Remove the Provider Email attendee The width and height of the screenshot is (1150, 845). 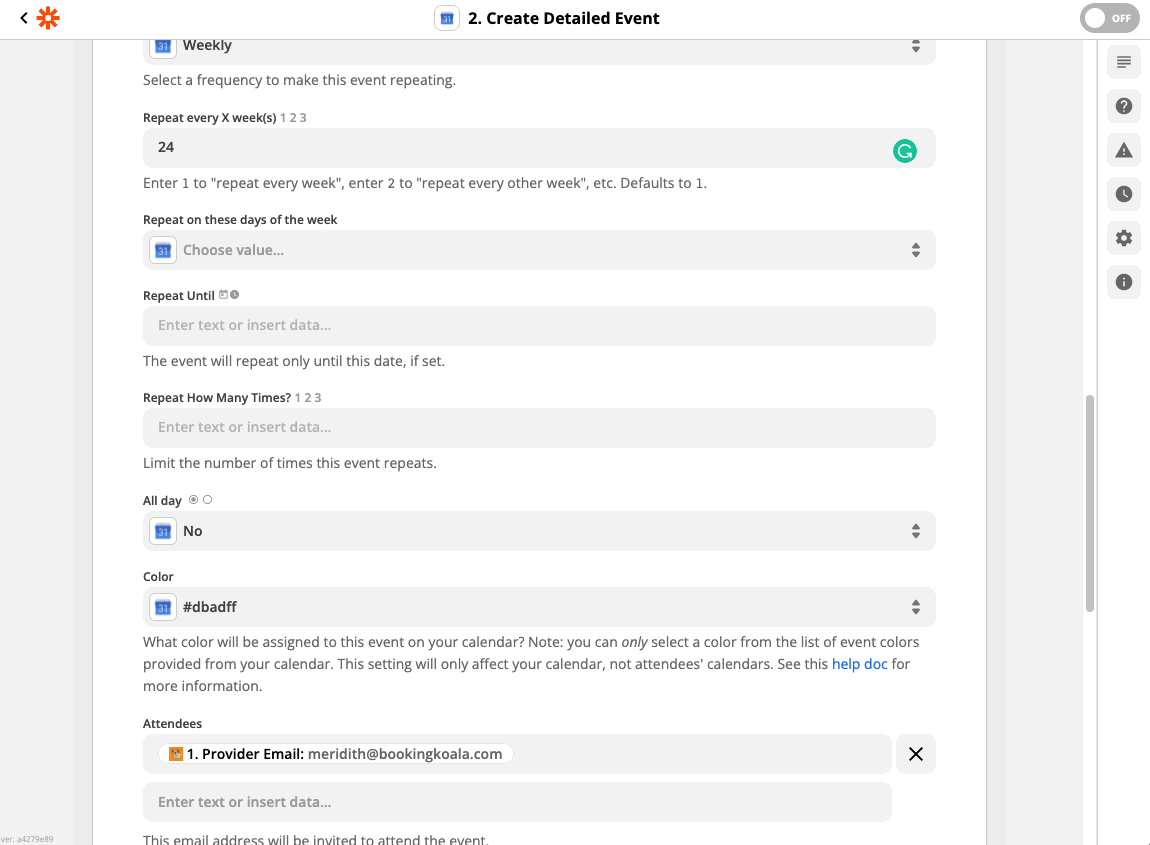pyautogui.click(x=915, y=754)
